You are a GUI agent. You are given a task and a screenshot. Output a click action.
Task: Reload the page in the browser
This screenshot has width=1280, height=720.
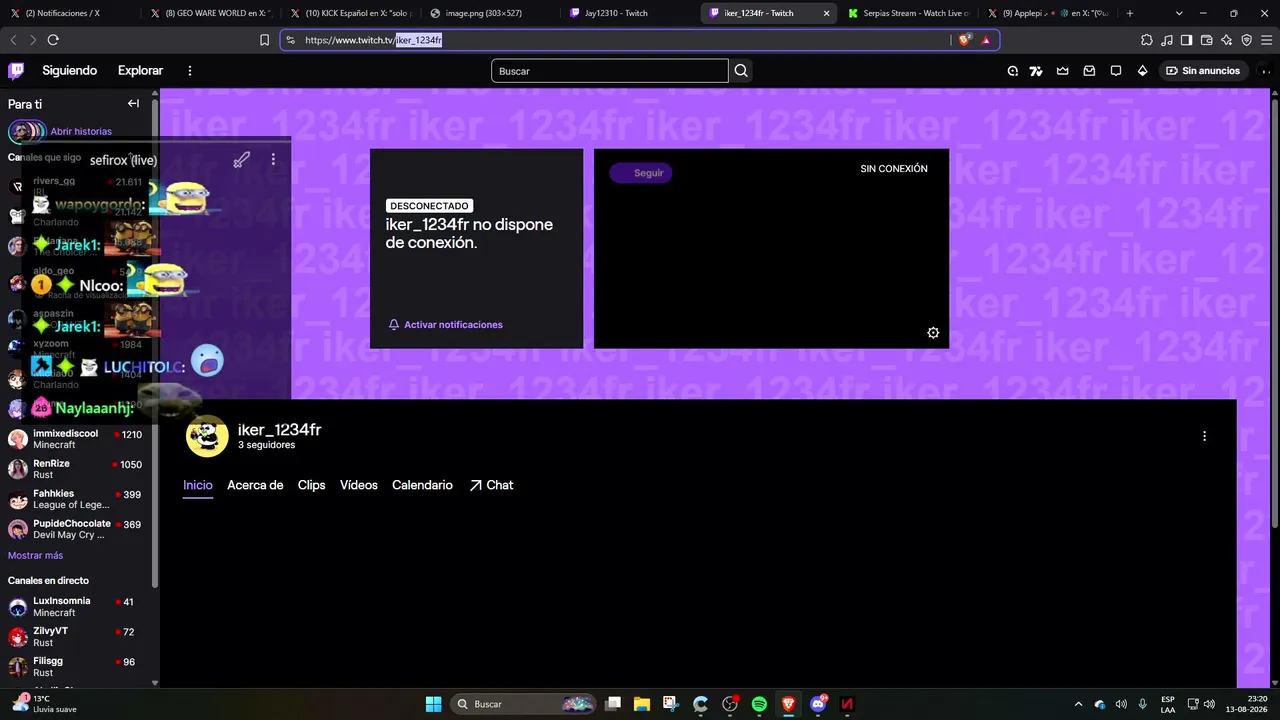coord(53,40)
